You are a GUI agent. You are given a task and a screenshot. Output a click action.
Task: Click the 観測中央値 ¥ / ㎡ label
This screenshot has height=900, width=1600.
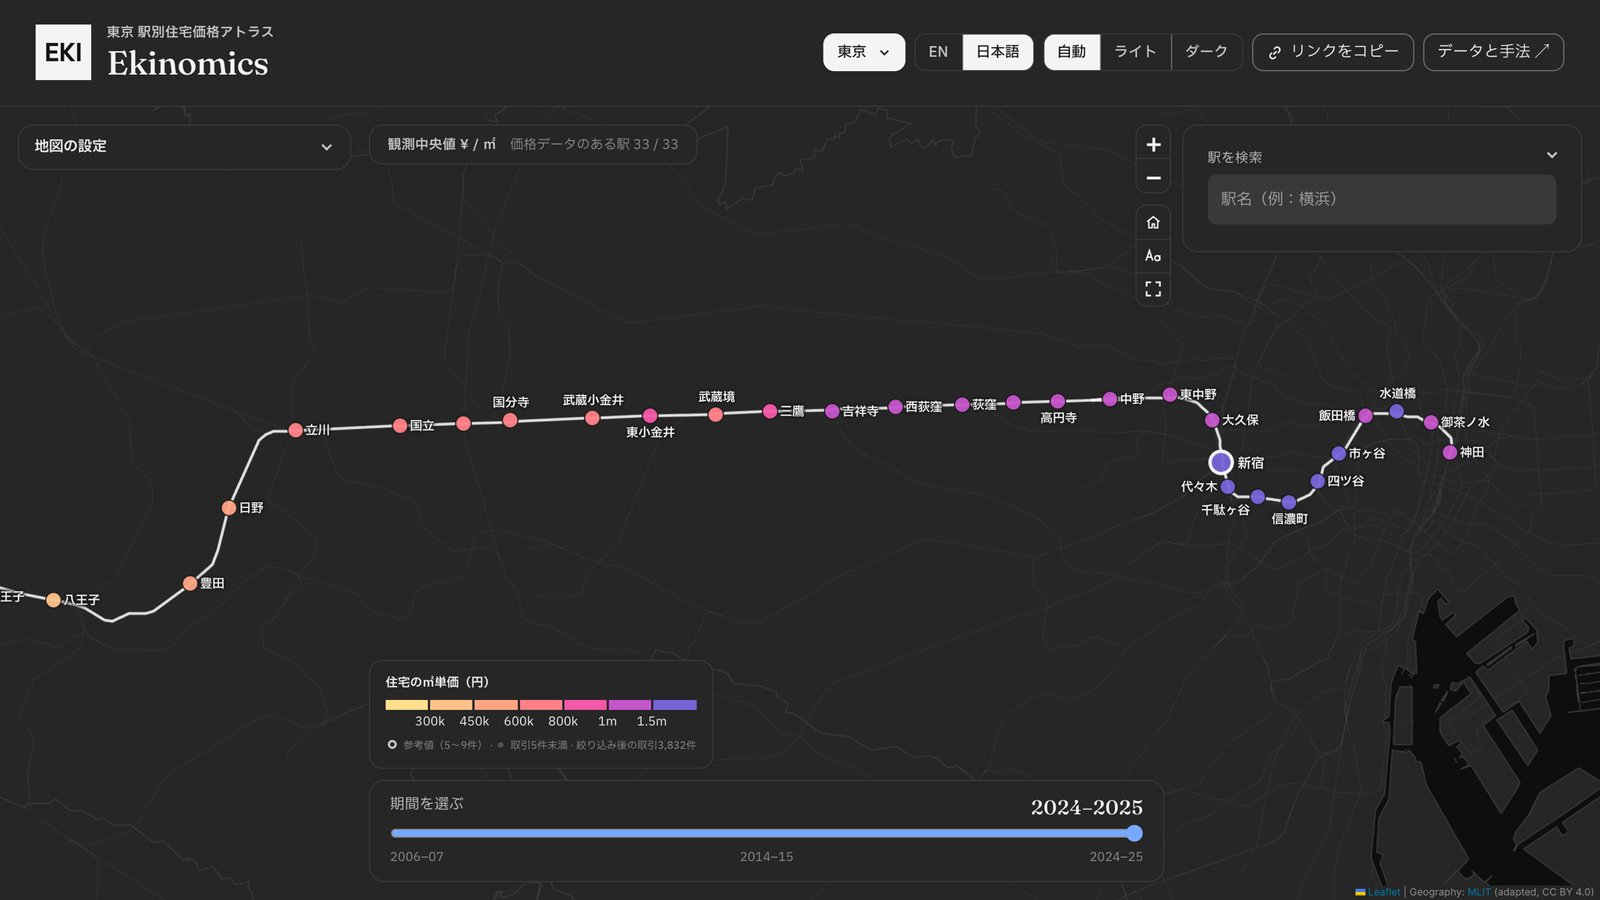tap(442, 145)
